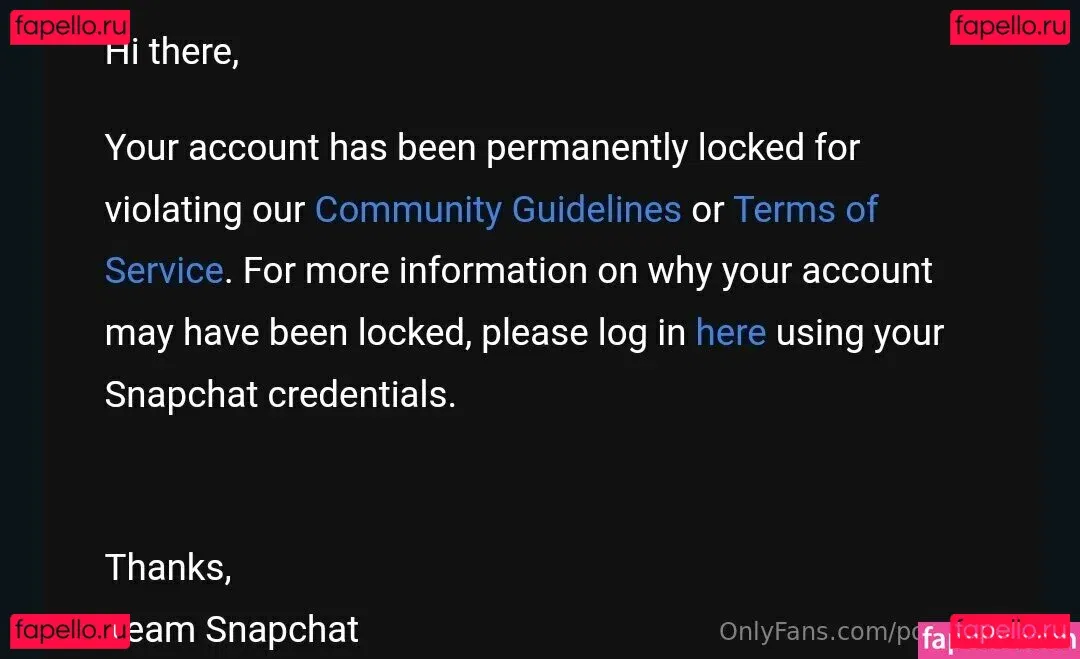Click the word 'Service' link on third line
This screenshot has width=1080, height=659.
click(164, 271)
